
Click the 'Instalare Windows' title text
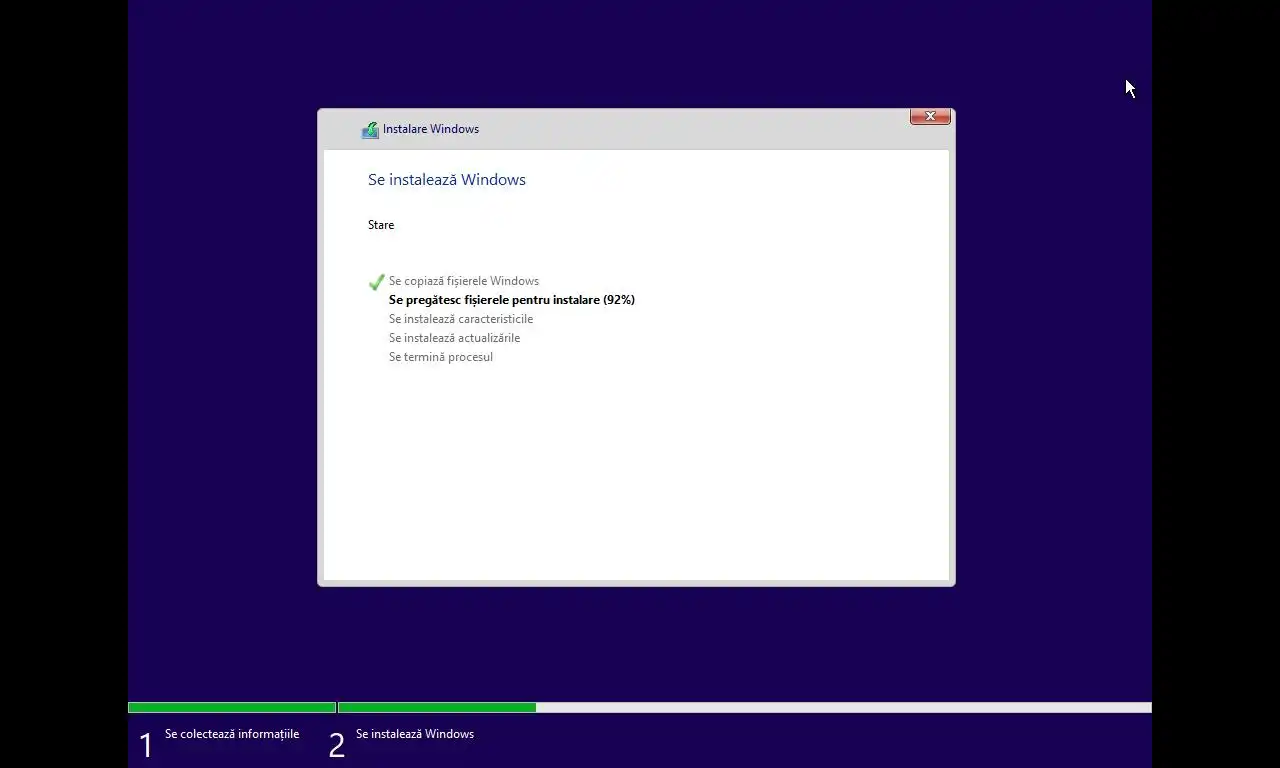tap(431, 129)
